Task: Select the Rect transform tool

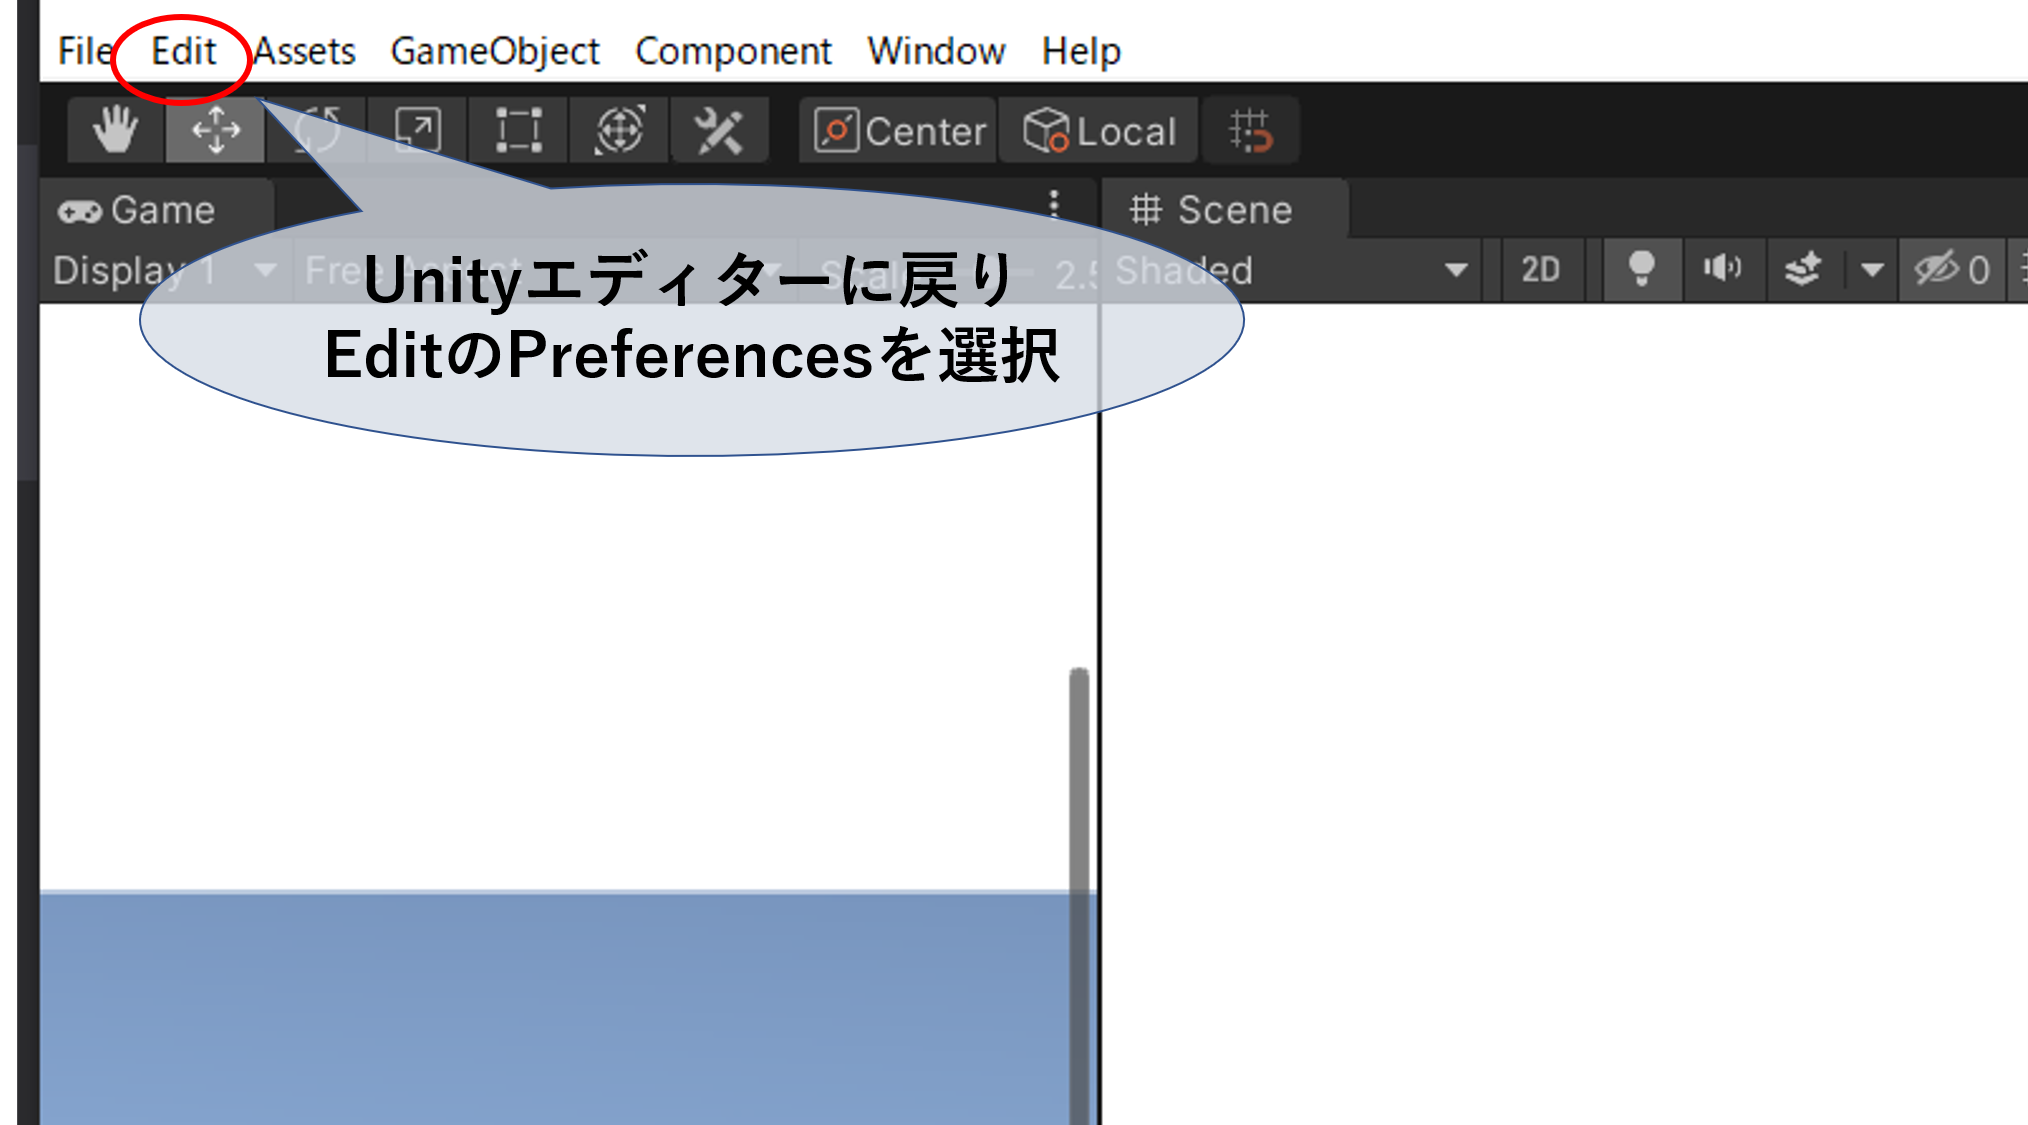Action: click(519, 130)
